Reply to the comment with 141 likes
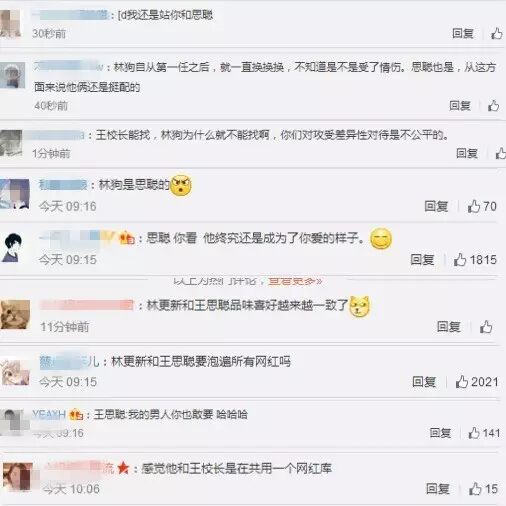 (440, 433)
